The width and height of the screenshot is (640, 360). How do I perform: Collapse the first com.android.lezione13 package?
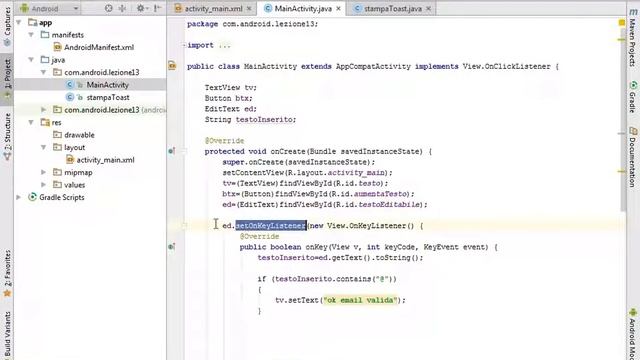point(43,73)
